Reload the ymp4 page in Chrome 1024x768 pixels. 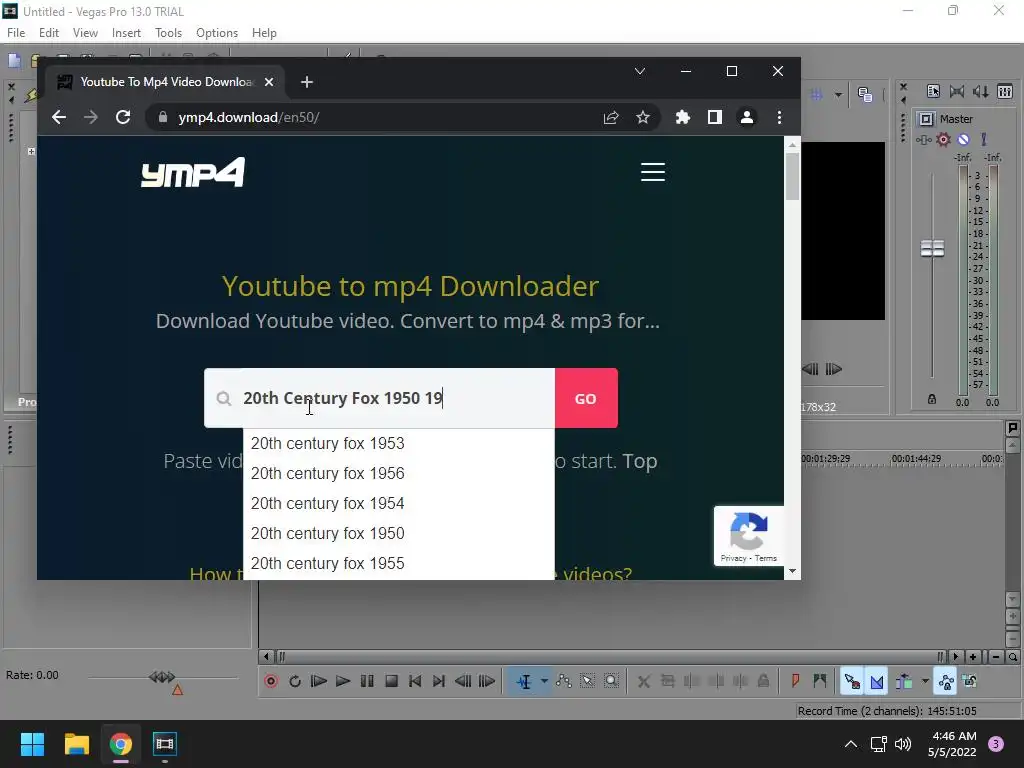pyautogui.click(x=123, y=117)
